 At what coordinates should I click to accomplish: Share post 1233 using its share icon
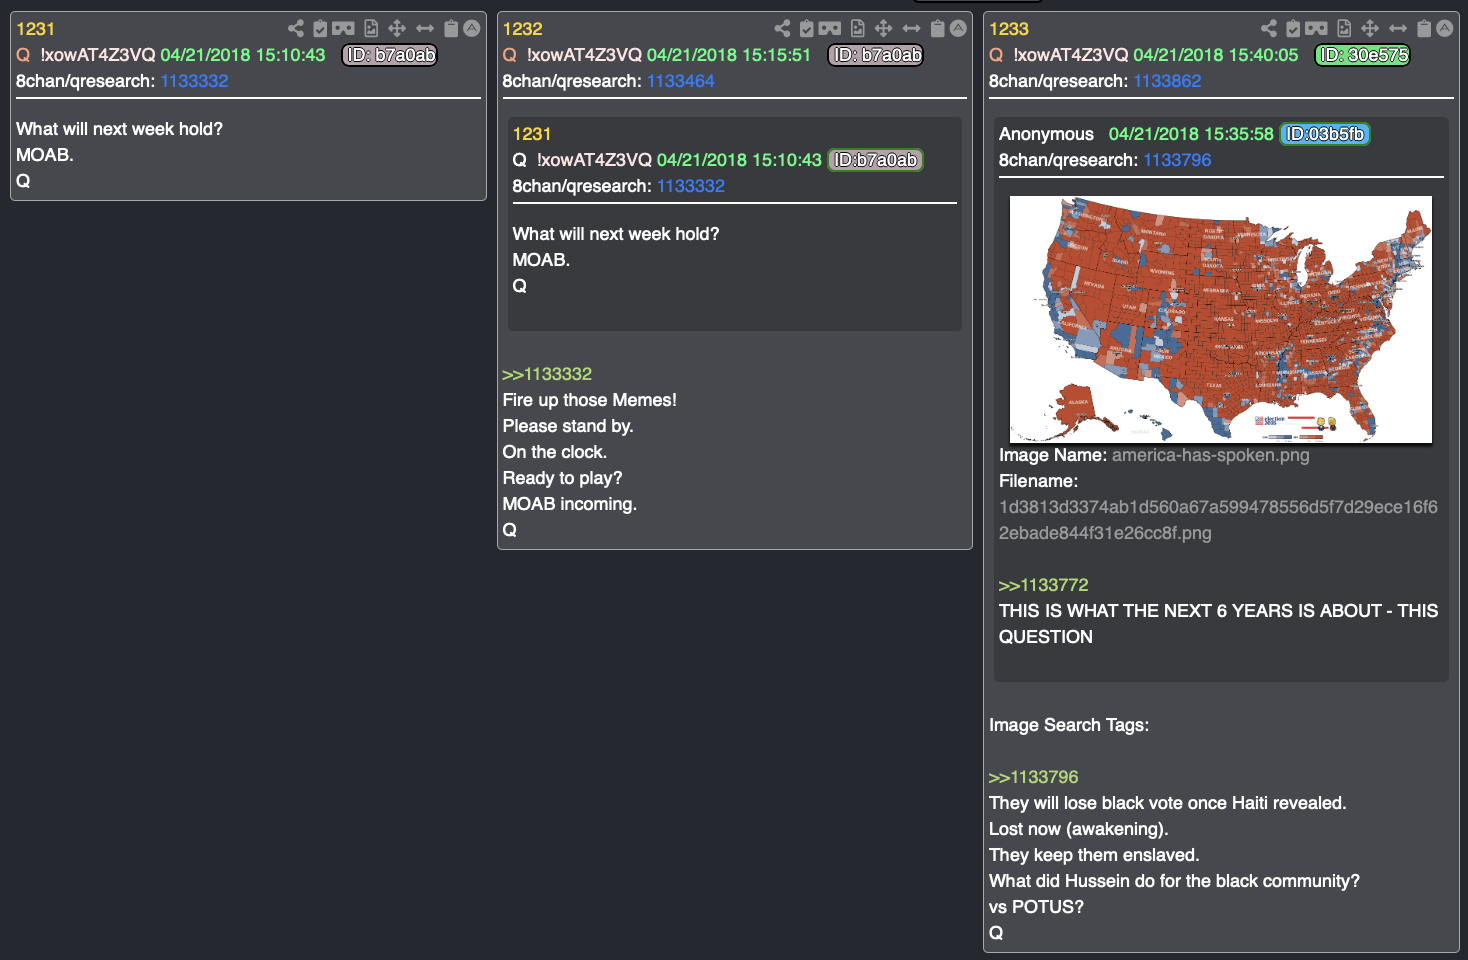(1269, 28)
